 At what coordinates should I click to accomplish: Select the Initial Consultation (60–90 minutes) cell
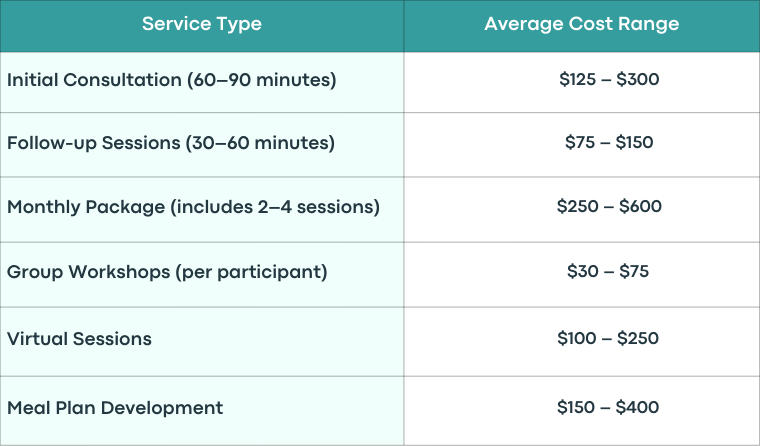pos(202,82)
